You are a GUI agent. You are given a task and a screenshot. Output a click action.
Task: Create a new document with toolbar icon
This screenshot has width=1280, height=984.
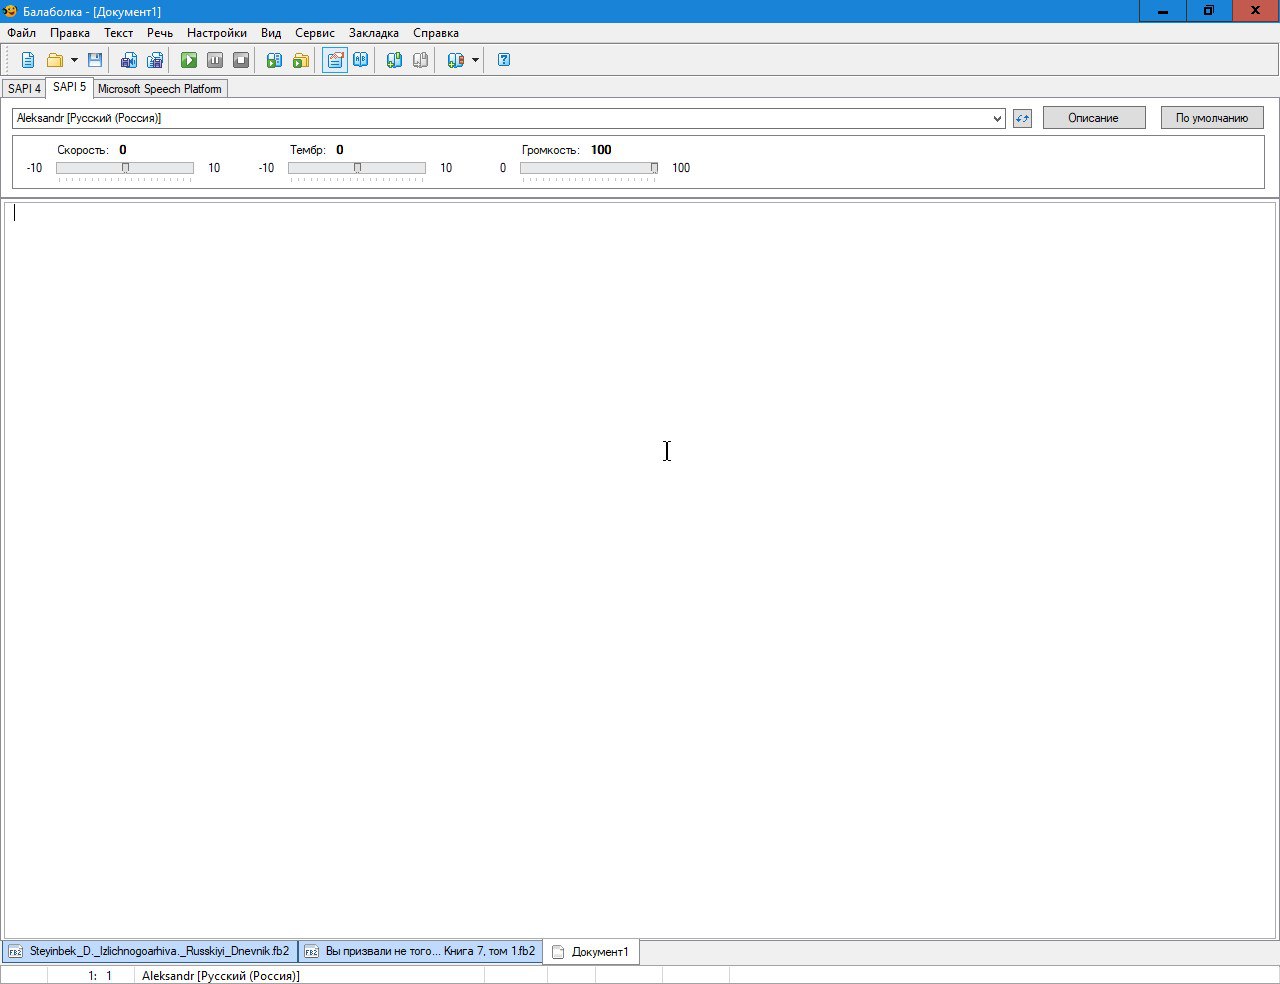(28, 60)
